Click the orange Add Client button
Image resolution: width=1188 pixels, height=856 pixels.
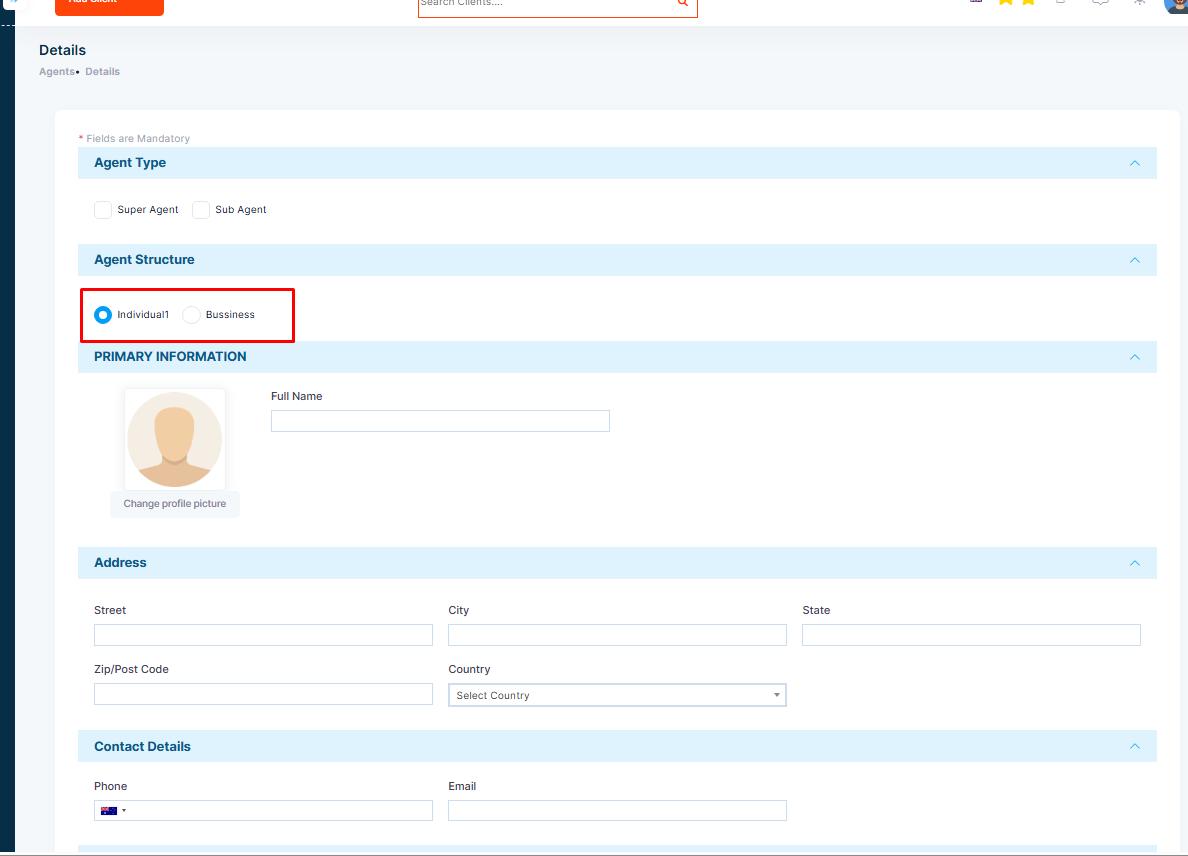(109, 6)
